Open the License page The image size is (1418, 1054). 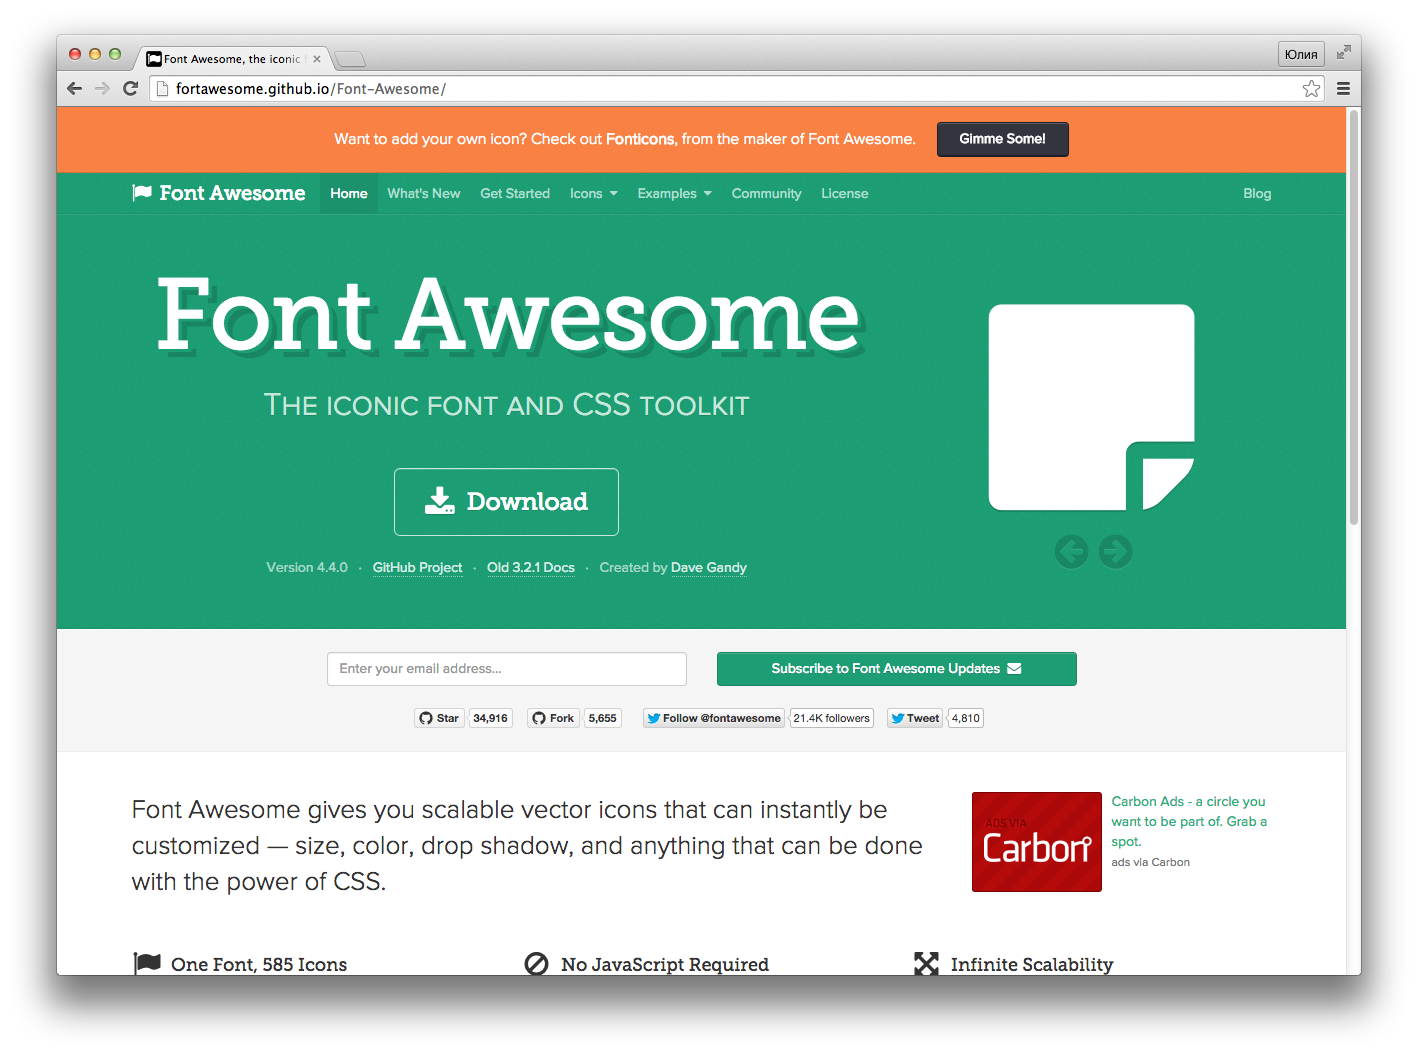(845, 194)
